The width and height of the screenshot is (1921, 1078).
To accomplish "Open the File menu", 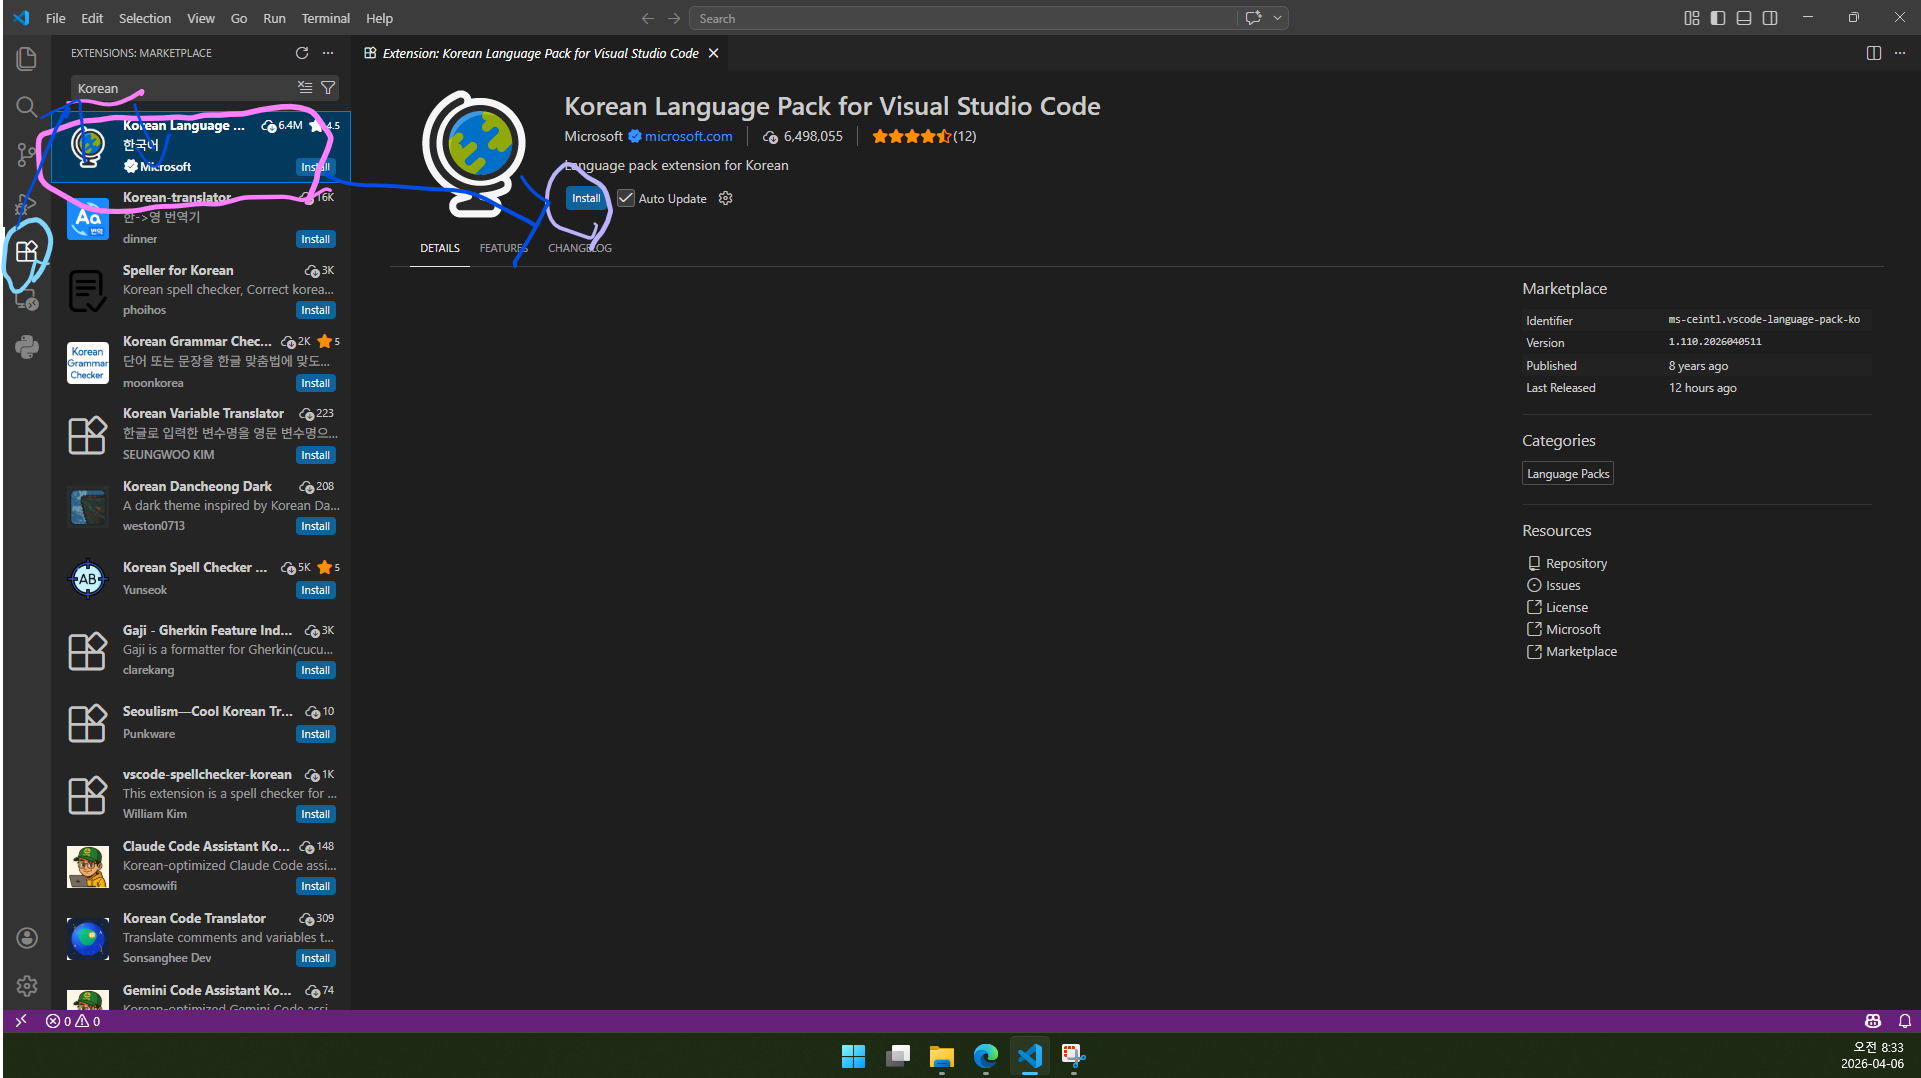I will tap(56, 18).
